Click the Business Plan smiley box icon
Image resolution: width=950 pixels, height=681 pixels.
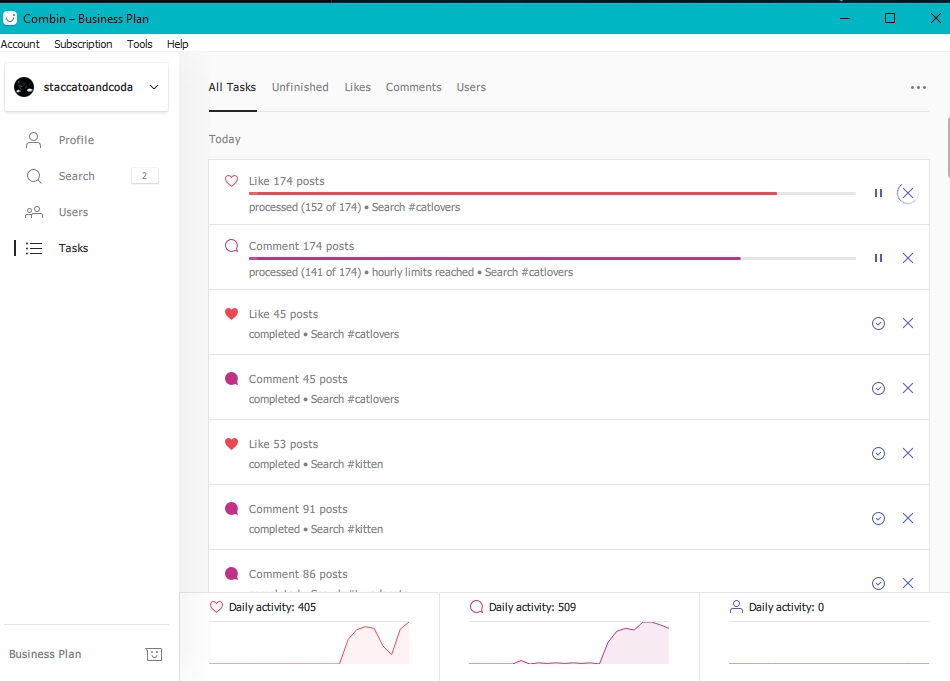coord(154,654)
